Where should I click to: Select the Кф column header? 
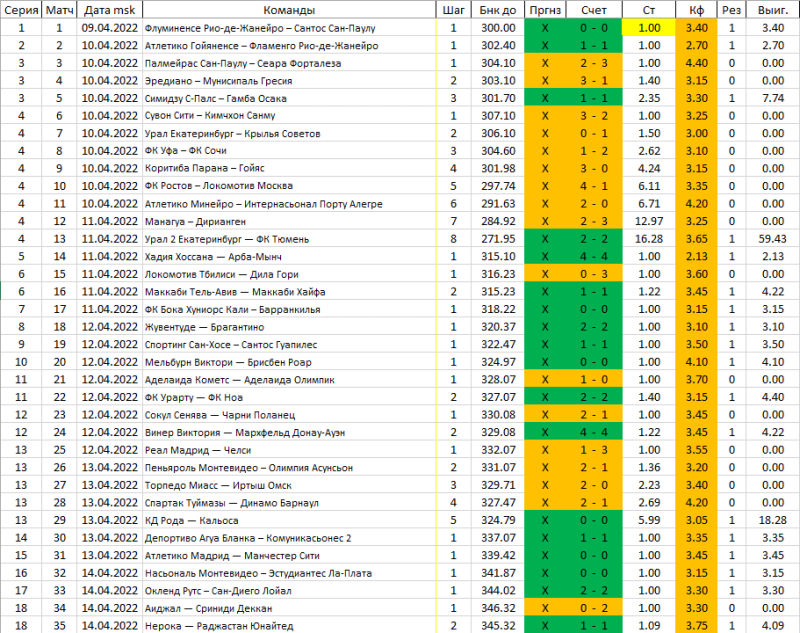pos(697,10)
